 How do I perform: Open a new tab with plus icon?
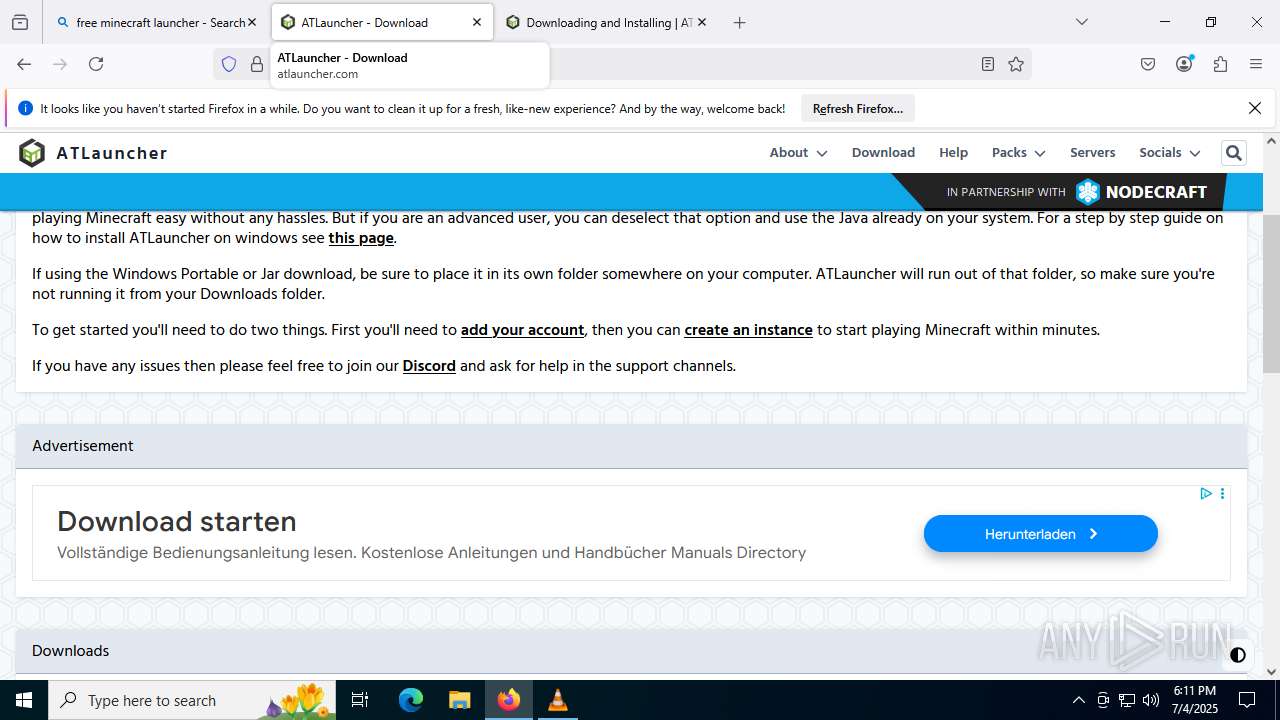pyautogui.click(x=739, y=22)
